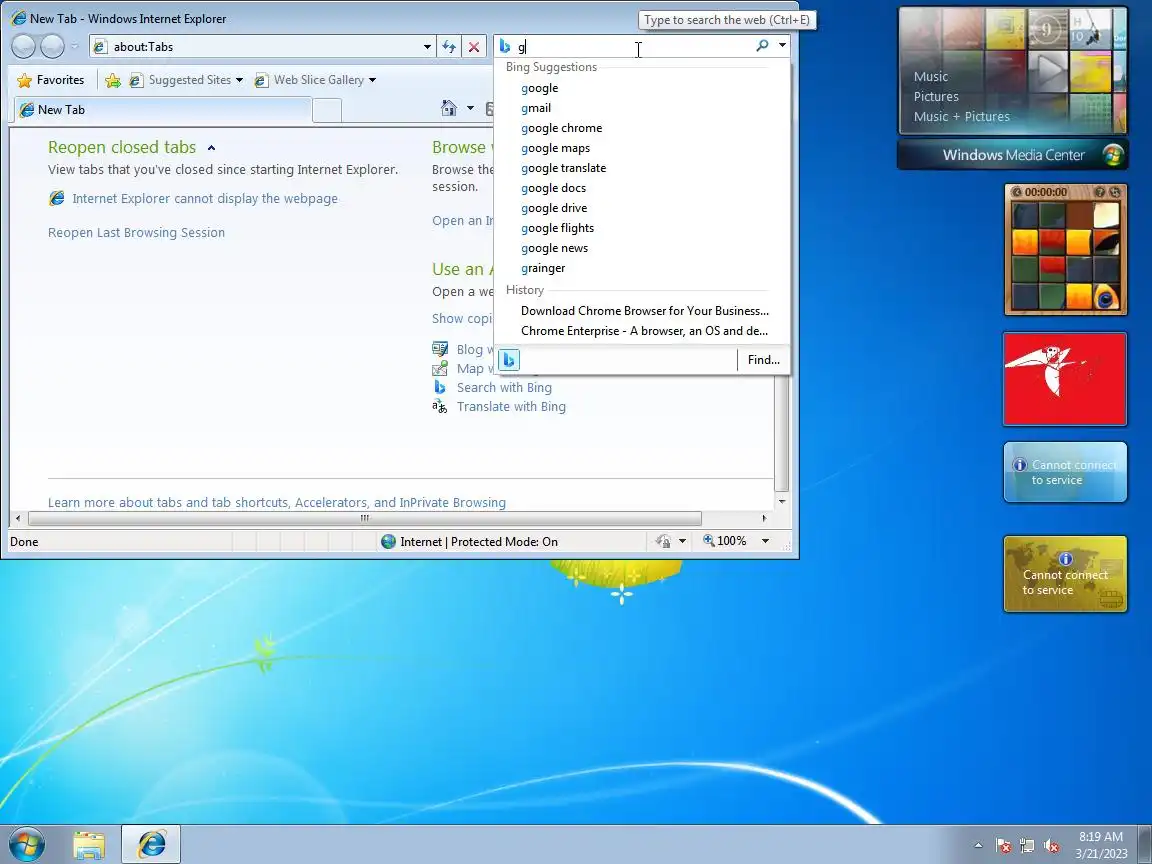Open the zoom level dropdown arrow
1152x864 pixels.
click(766, 541)
